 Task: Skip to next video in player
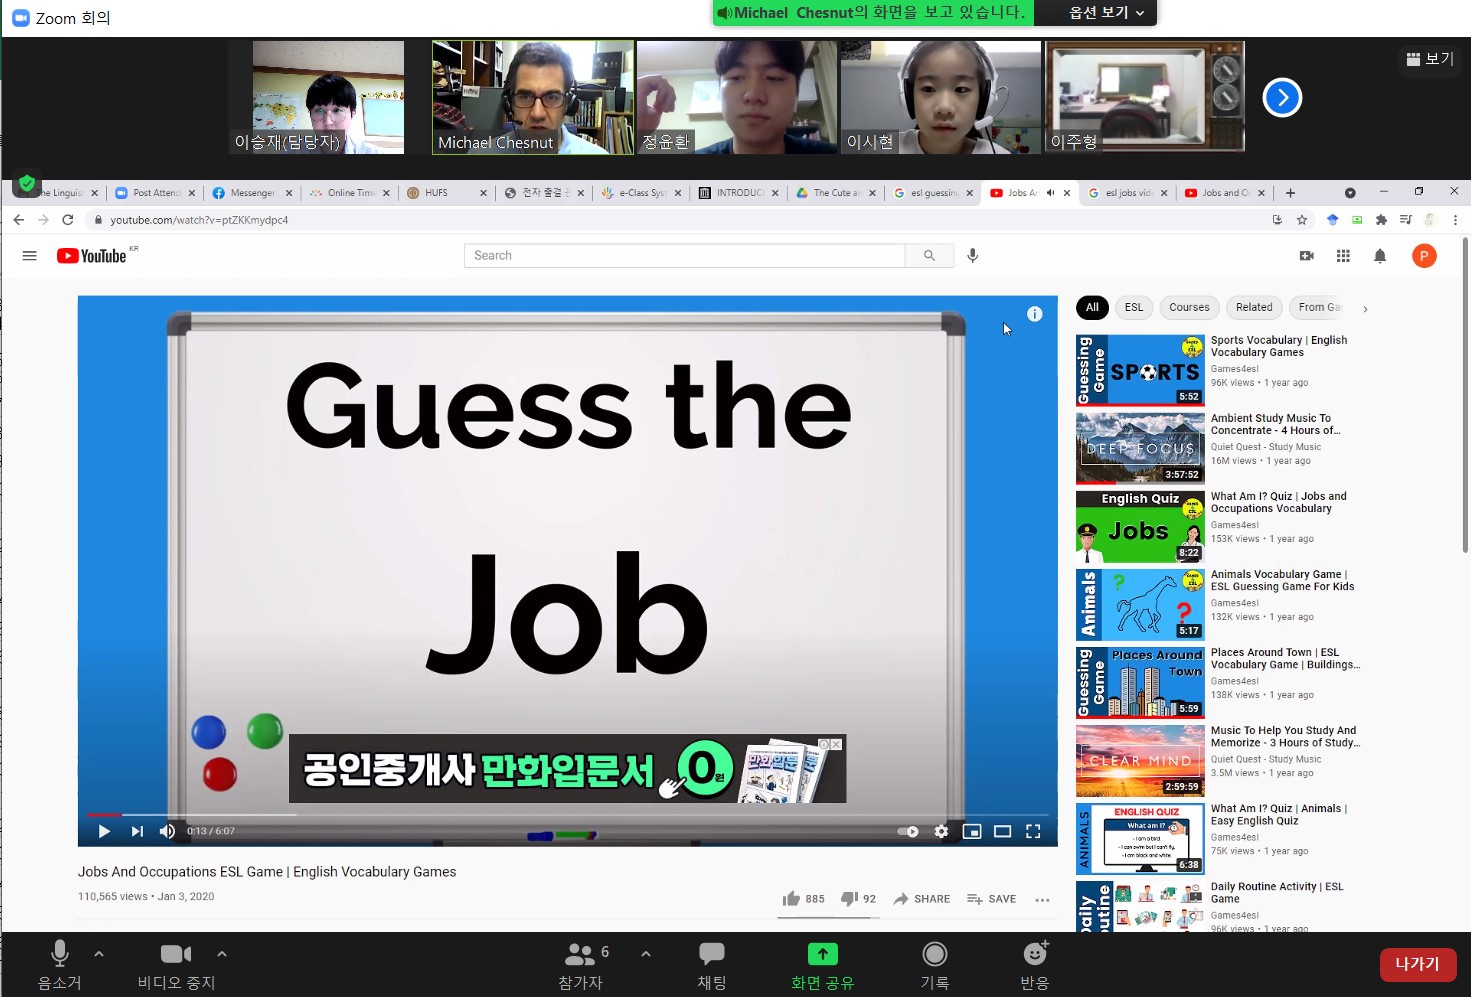click(x=137, y=831)
